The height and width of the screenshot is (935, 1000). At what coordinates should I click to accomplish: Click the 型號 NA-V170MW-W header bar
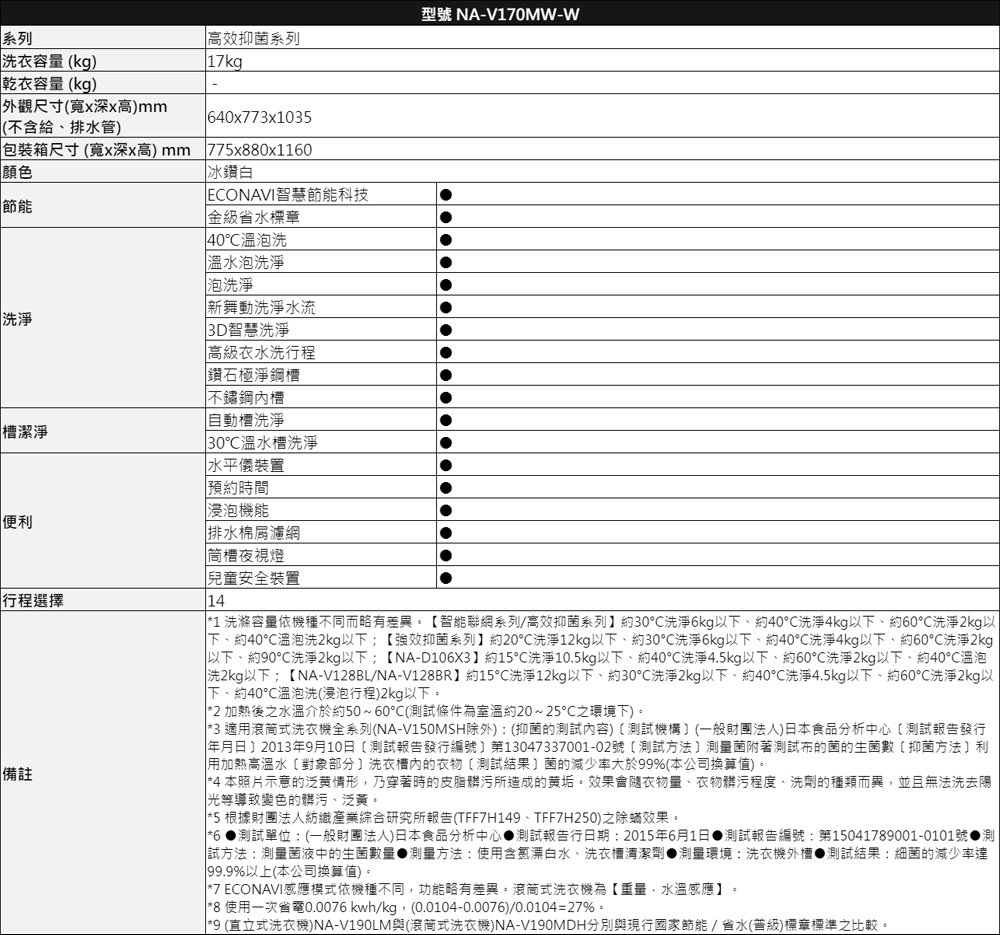[499, 15]
